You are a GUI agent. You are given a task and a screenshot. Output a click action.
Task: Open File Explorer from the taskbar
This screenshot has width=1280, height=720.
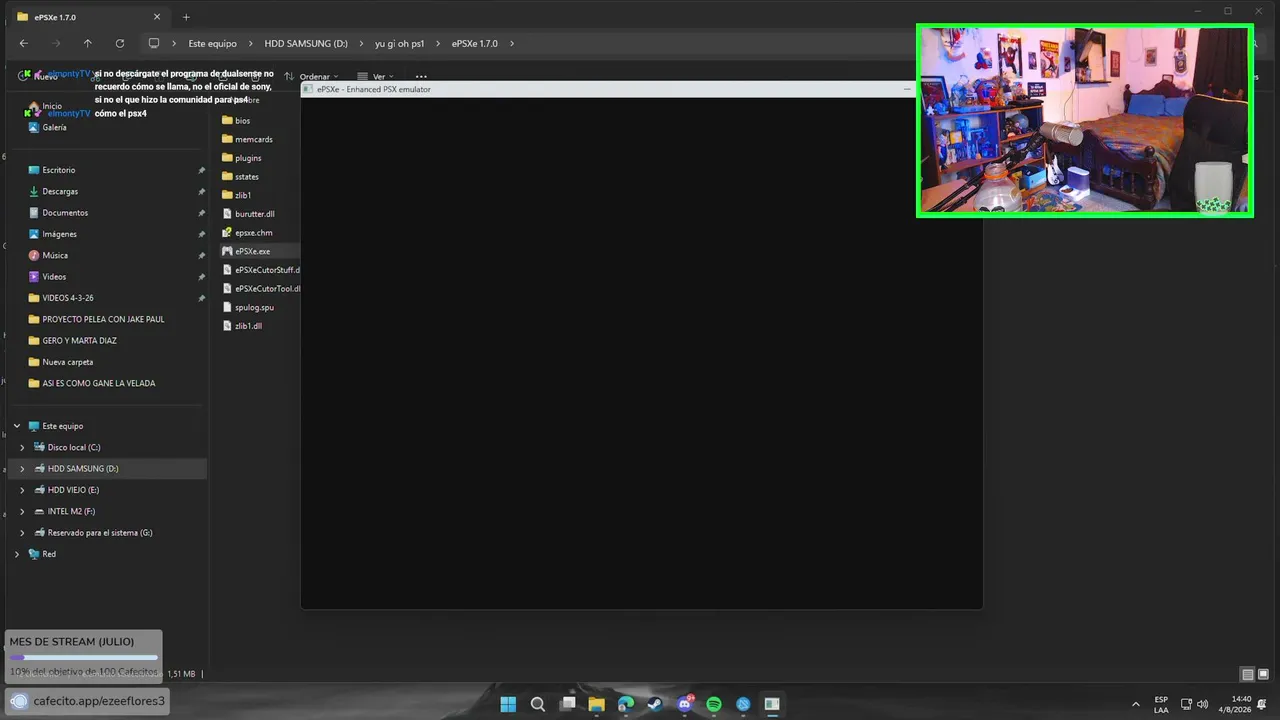pyautogui.click(x=597, y=704)
